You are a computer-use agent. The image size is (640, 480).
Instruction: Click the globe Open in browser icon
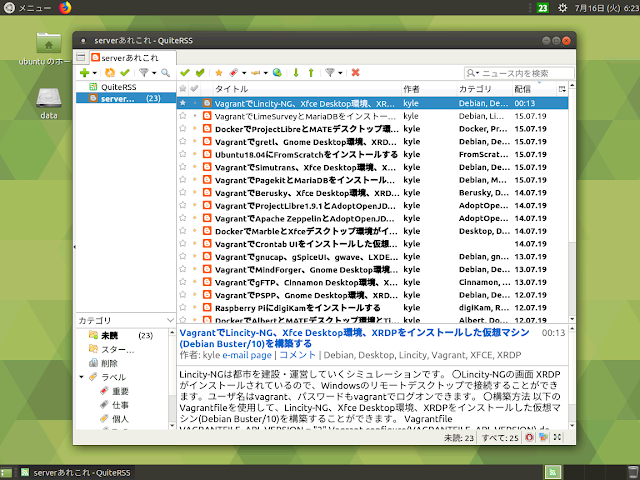coord(277,73)
